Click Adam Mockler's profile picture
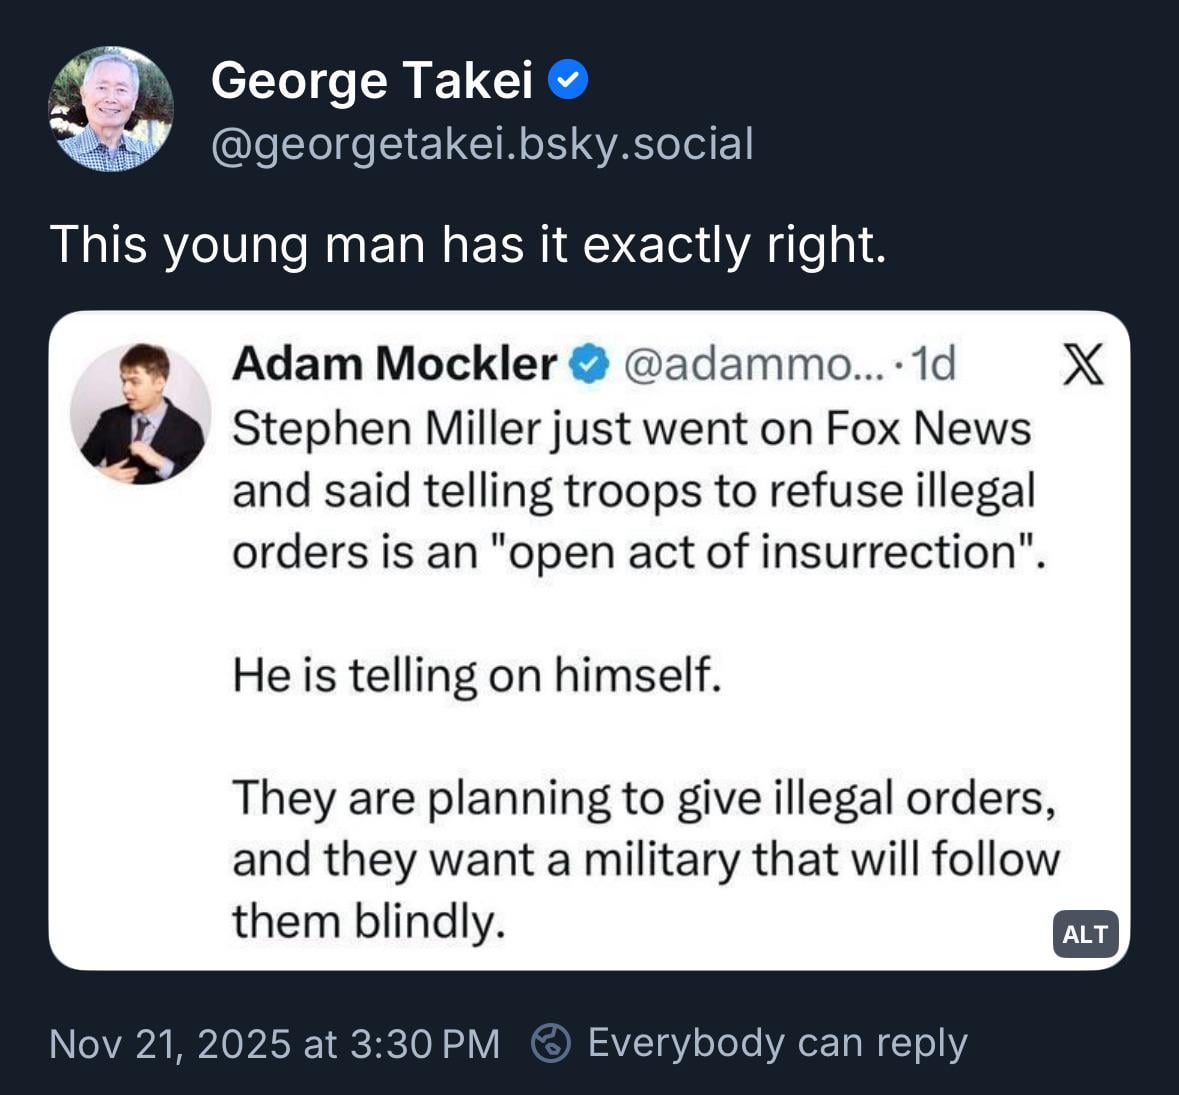Screen dimensions: 1179x1095 click(x=141, y=414)
